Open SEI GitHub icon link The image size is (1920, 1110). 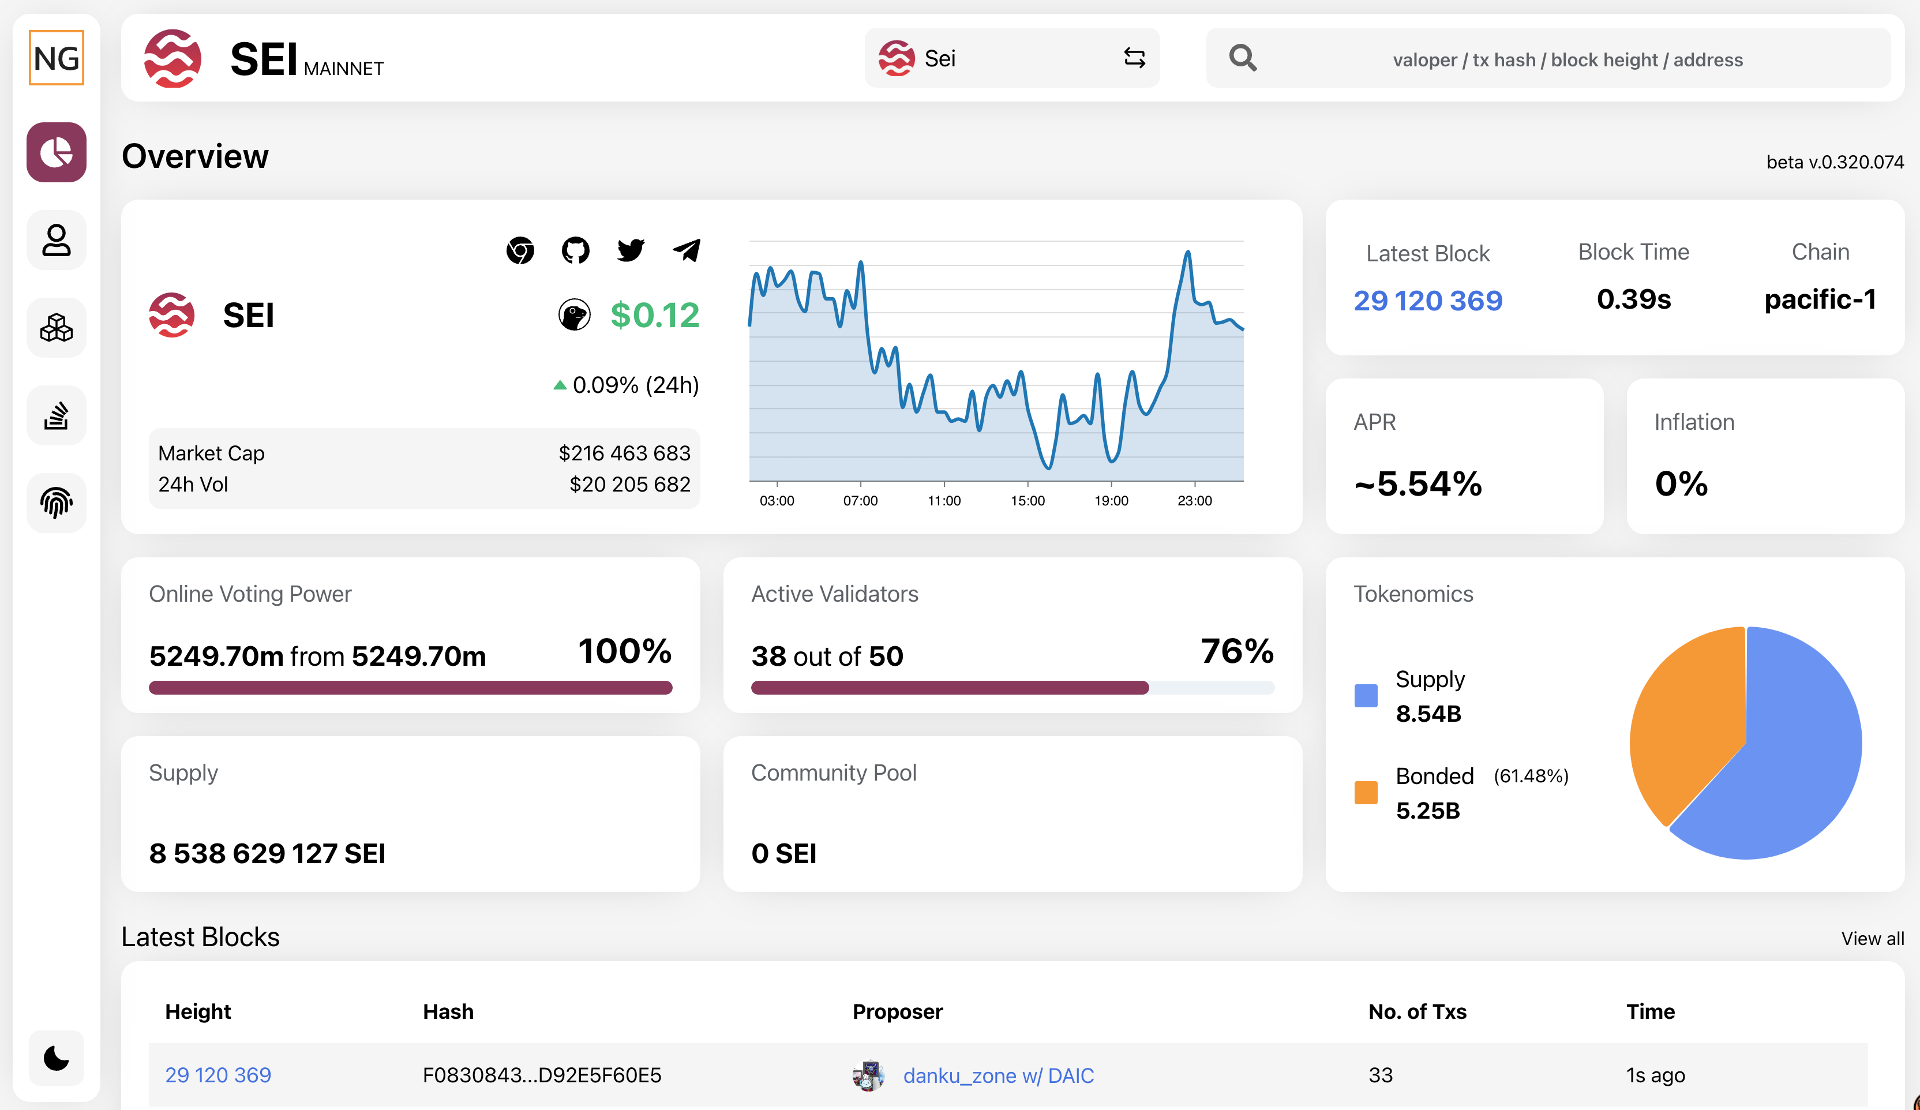click(575, 250)
